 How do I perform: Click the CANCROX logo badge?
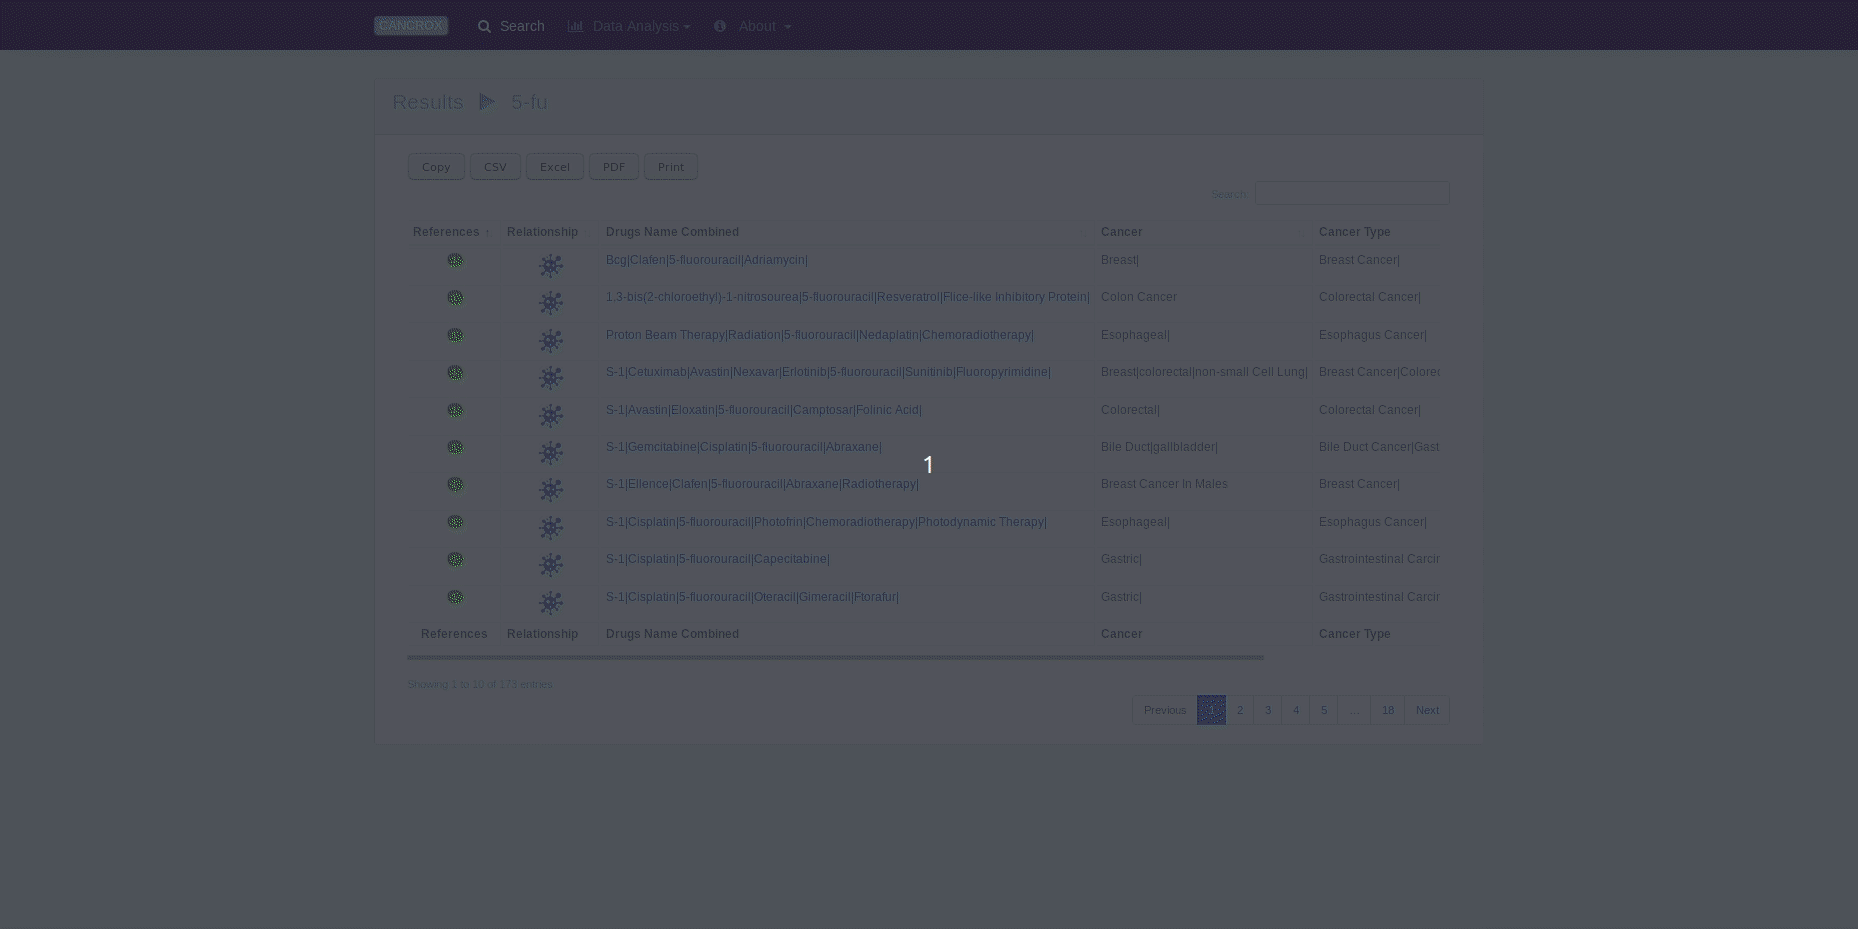tap(411, 25)
